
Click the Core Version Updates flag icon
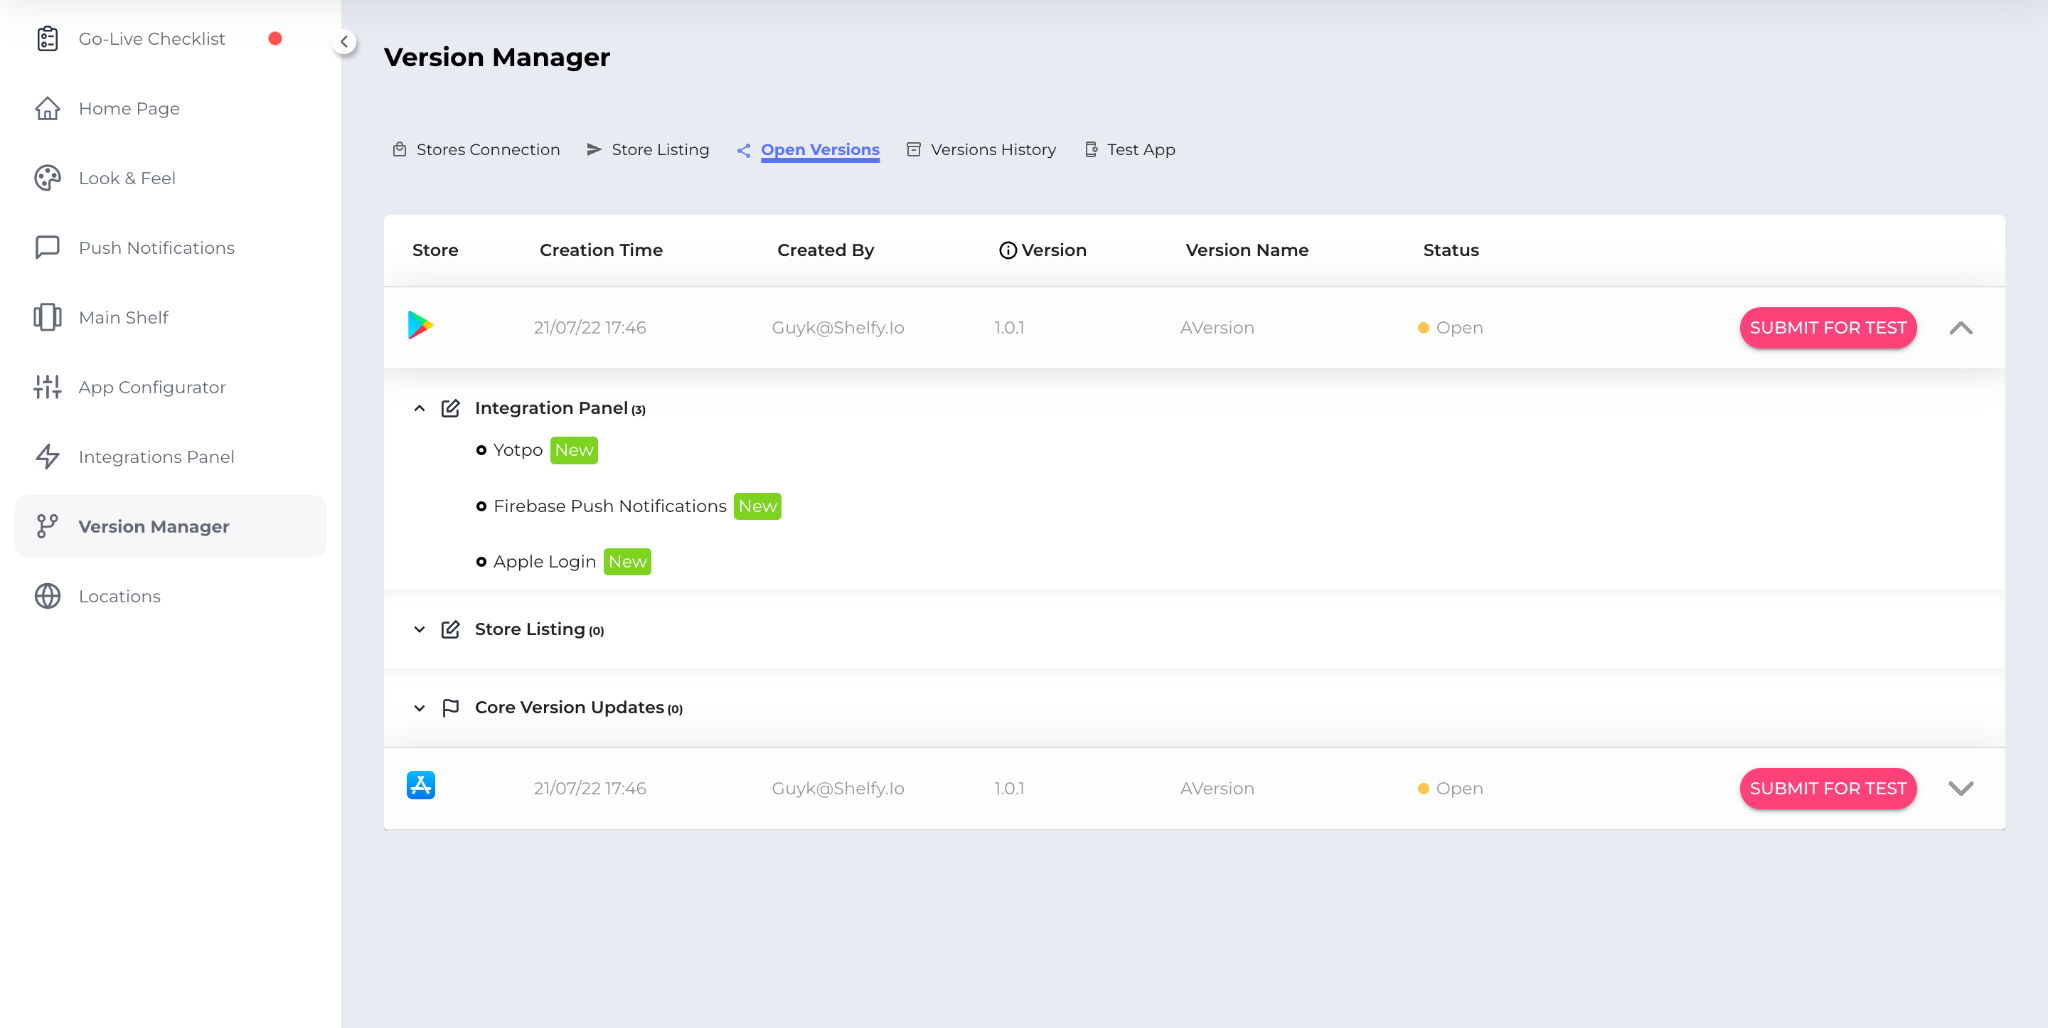[x=451, y=708]
